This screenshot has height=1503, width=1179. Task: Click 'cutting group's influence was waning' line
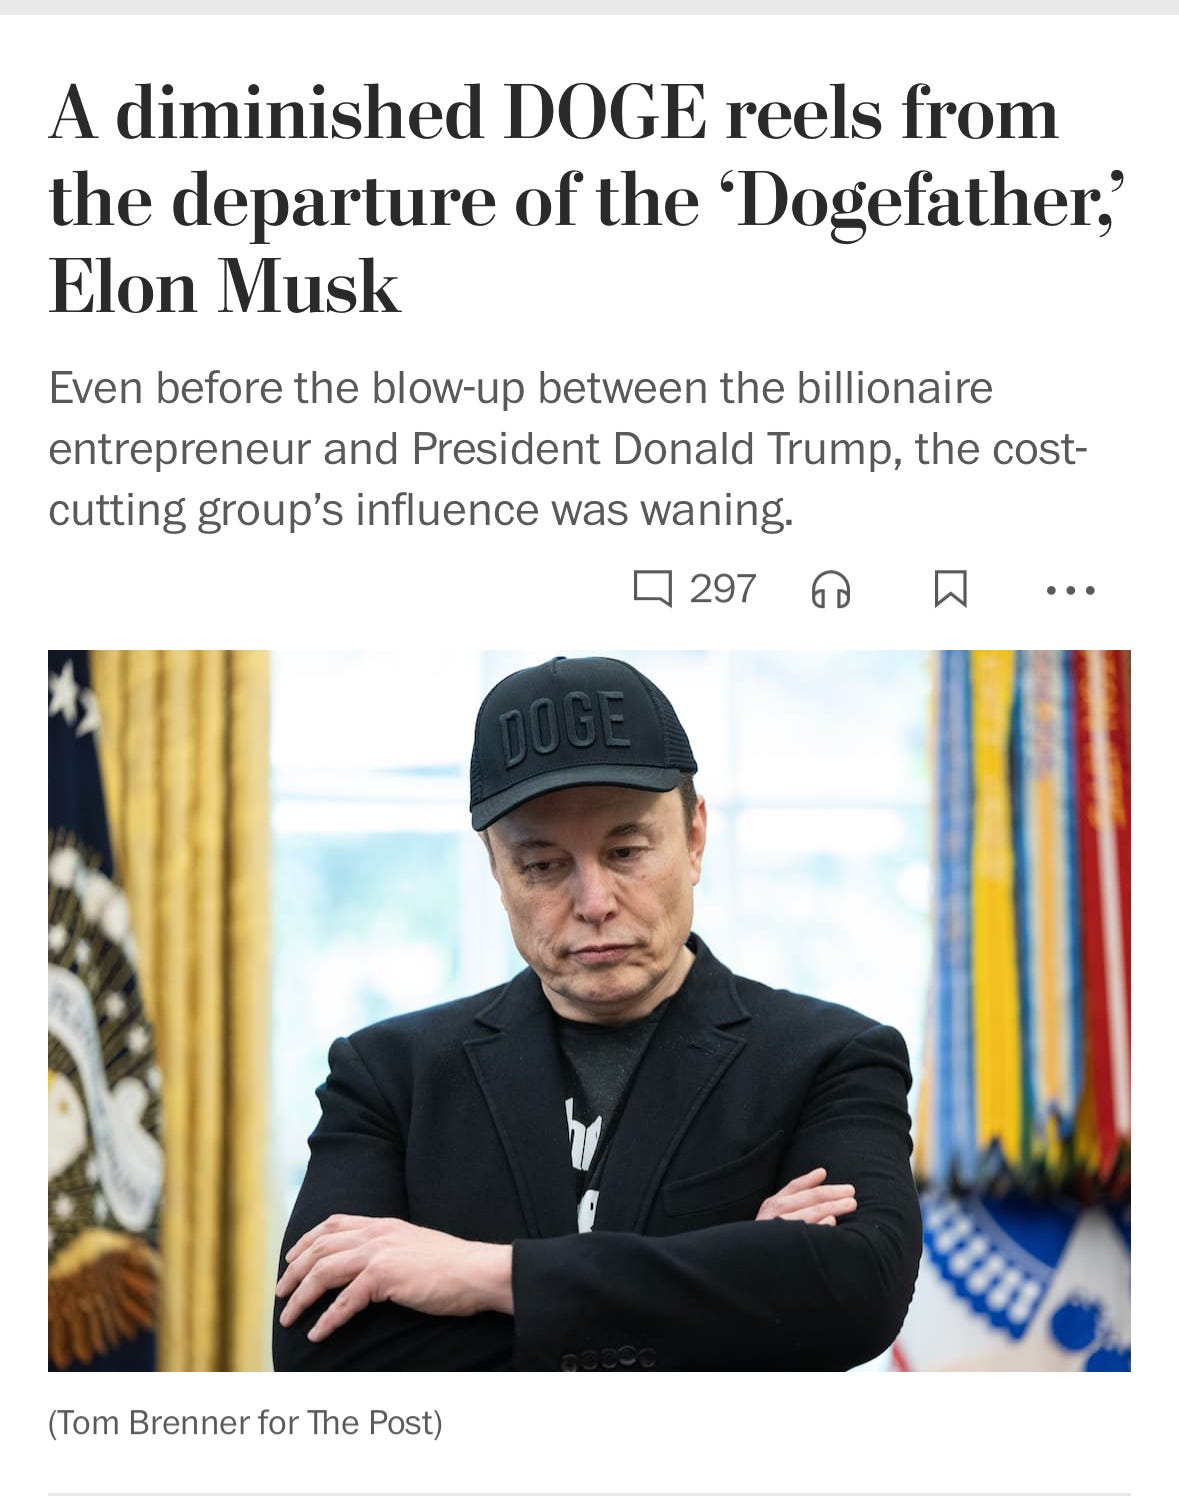[421, 510]
